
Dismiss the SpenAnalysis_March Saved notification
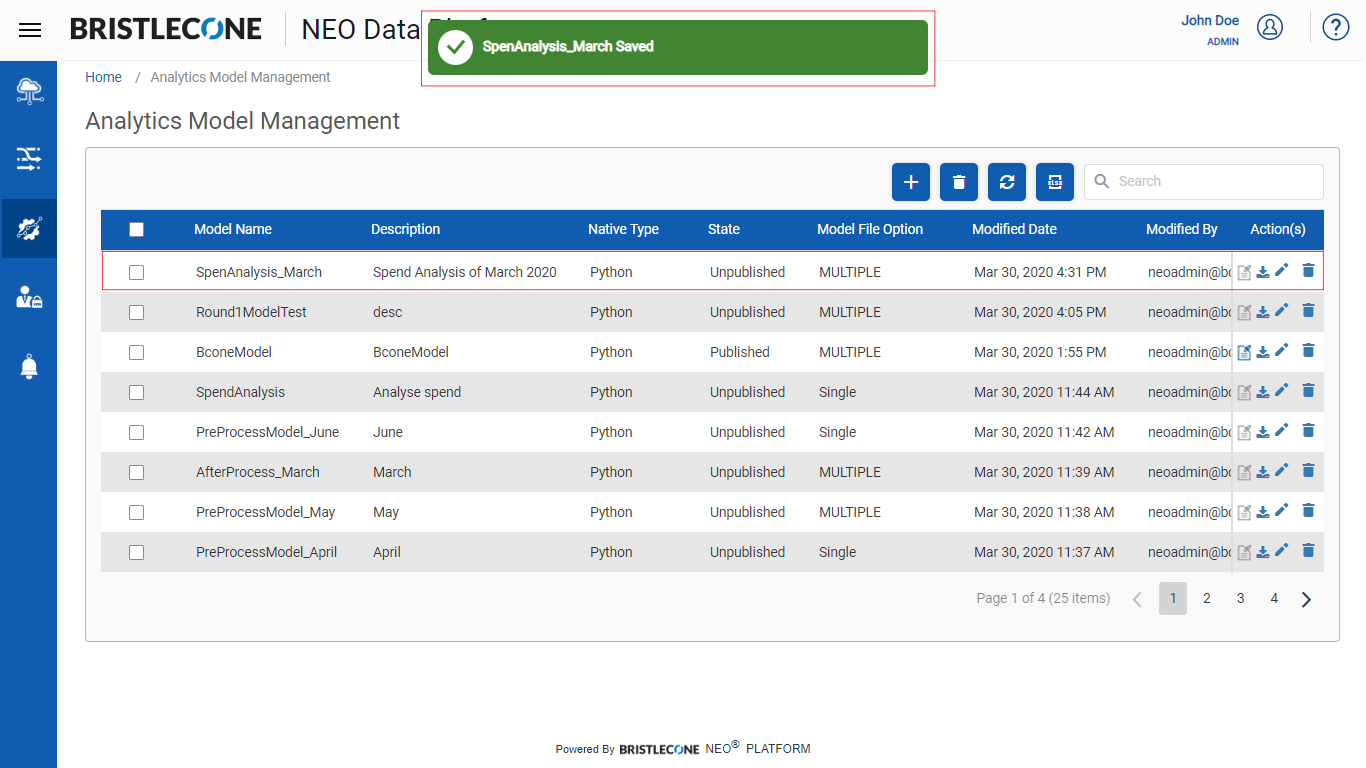pos(678,47)
